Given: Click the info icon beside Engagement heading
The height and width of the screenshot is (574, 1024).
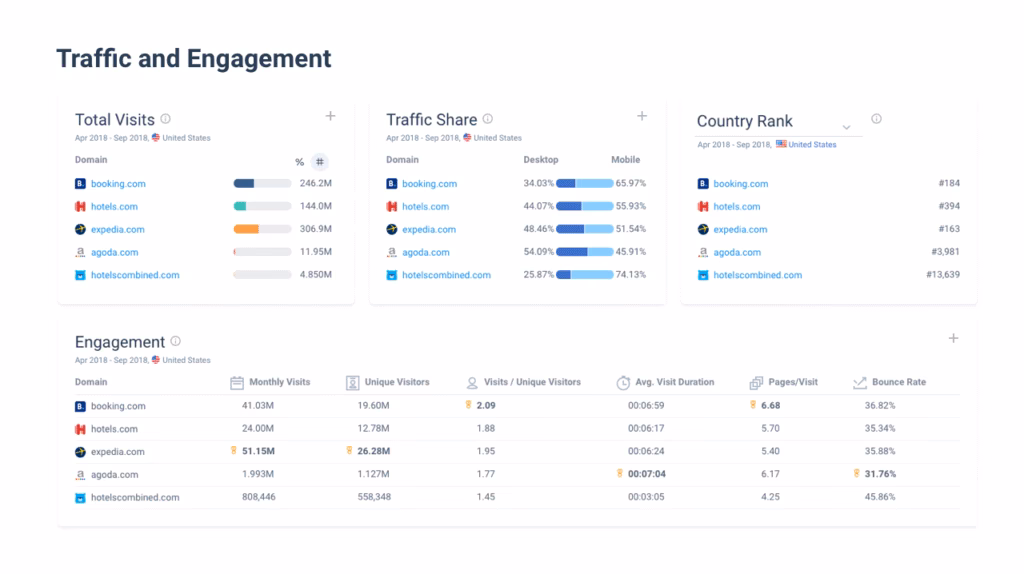Looking at the screenshot, I should (x=176, y=341).
